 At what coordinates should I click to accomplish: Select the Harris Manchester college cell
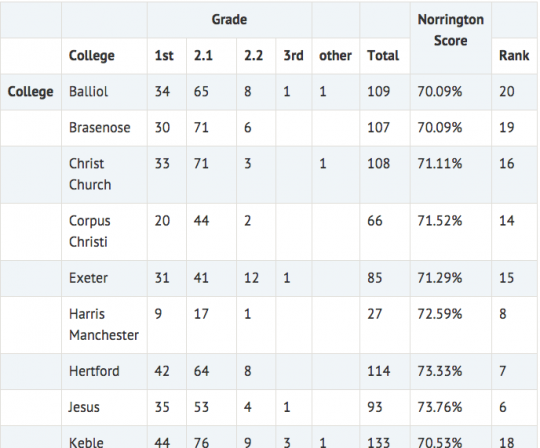click(x=104, y=324)
